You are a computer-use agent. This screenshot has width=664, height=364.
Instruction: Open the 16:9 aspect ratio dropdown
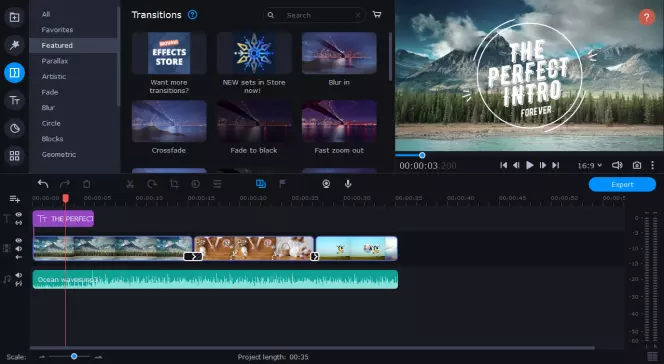pyautogui.click(x=590, y=165)
